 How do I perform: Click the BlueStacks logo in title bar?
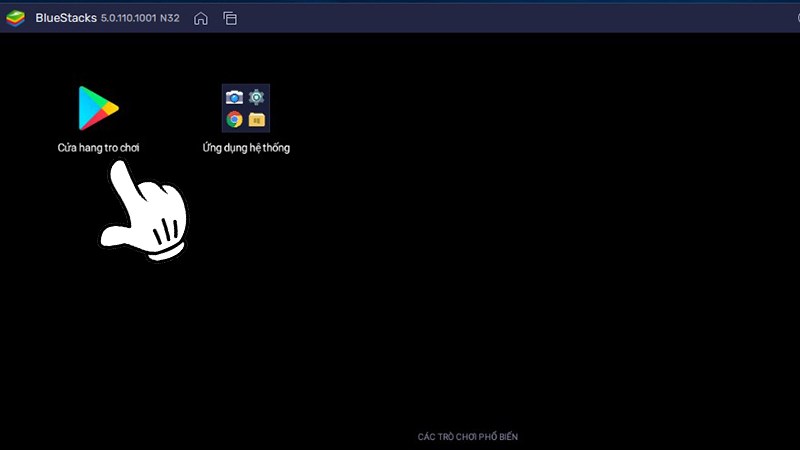coord(15,18)
